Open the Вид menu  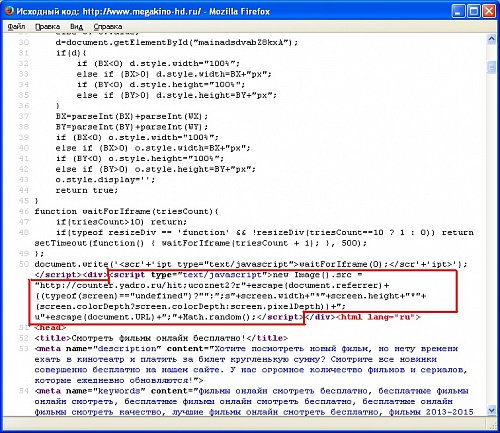[x=76, y=26]
